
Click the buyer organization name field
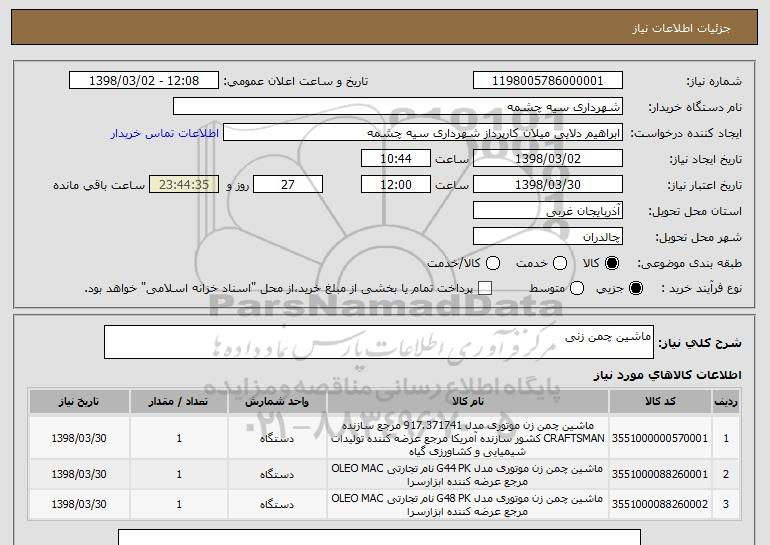click(x=398, y=107)
